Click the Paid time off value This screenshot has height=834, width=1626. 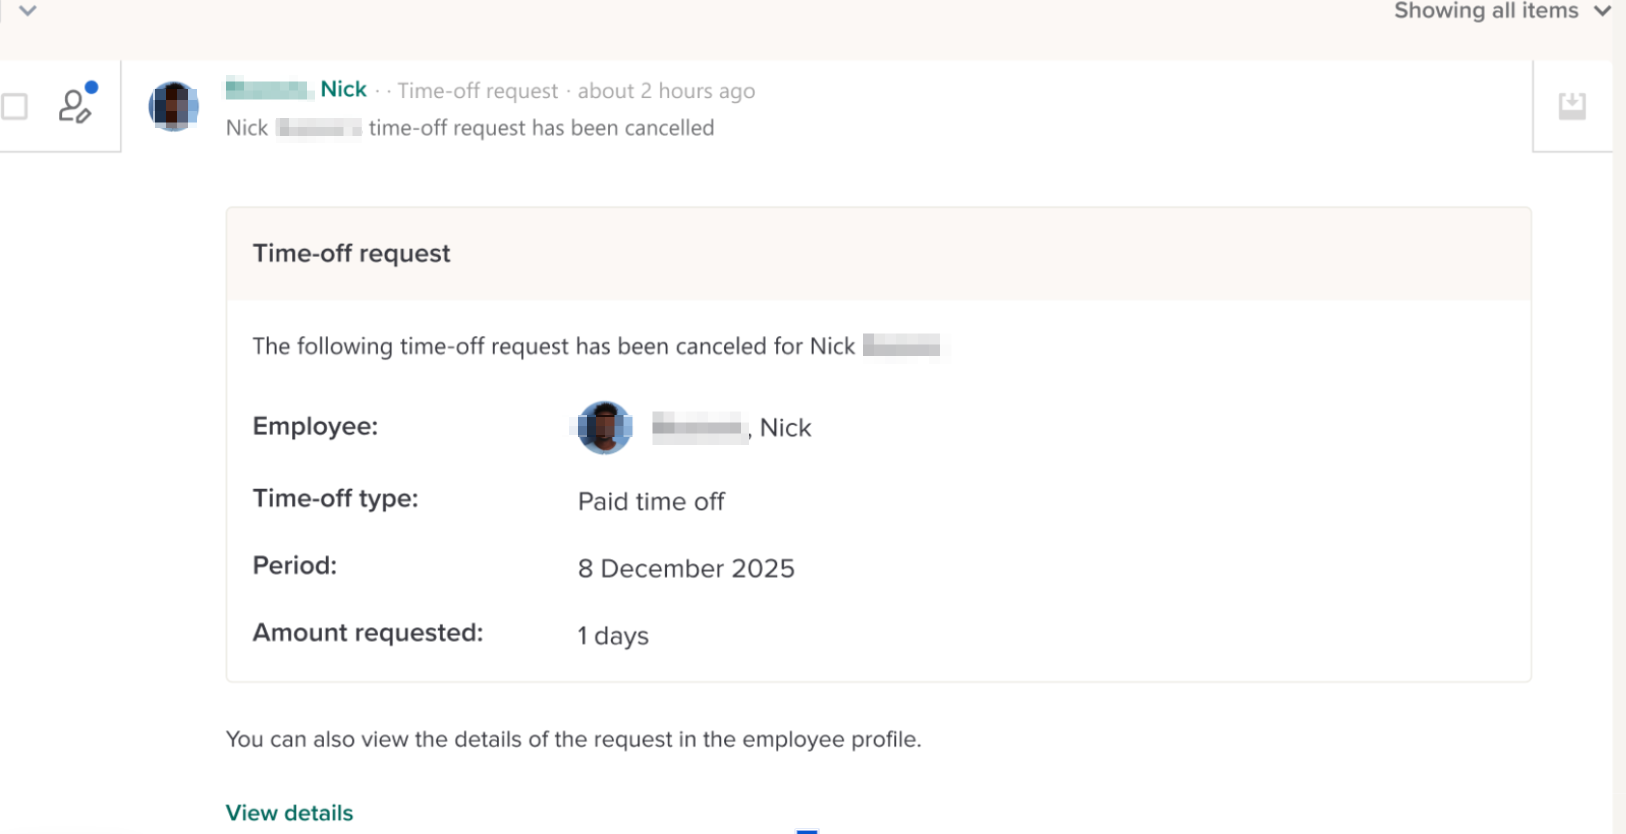coord(651,501)
